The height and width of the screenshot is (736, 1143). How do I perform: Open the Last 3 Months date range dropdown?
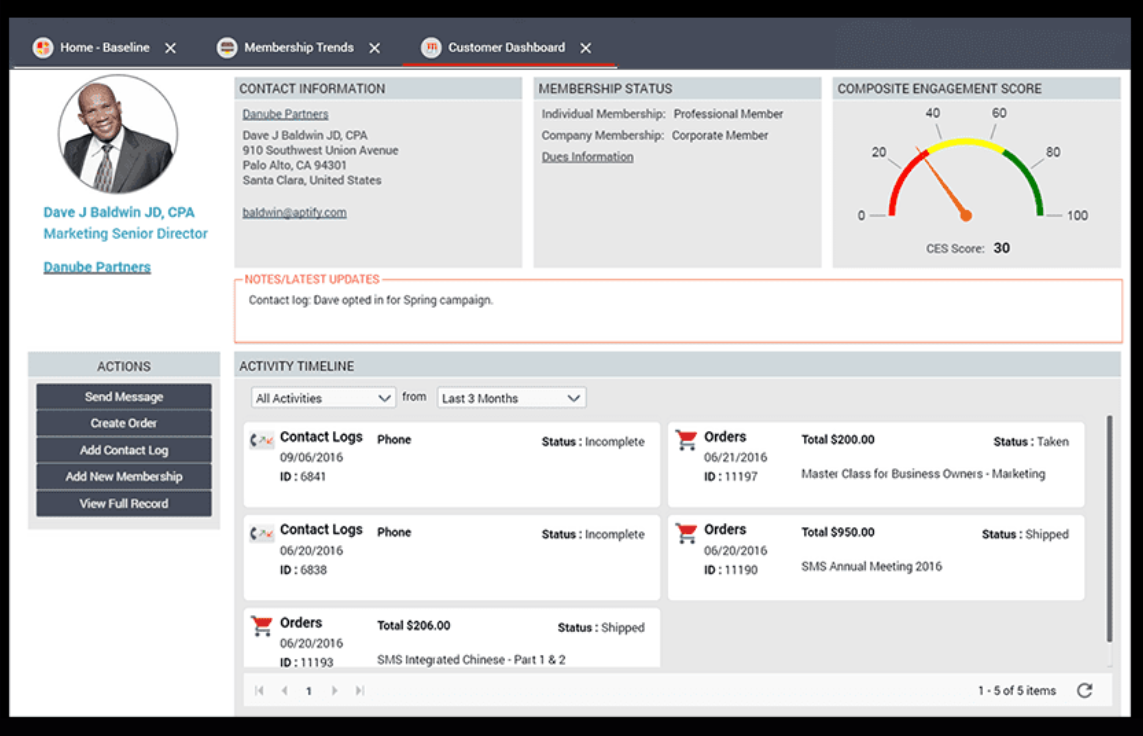point(510,397)
